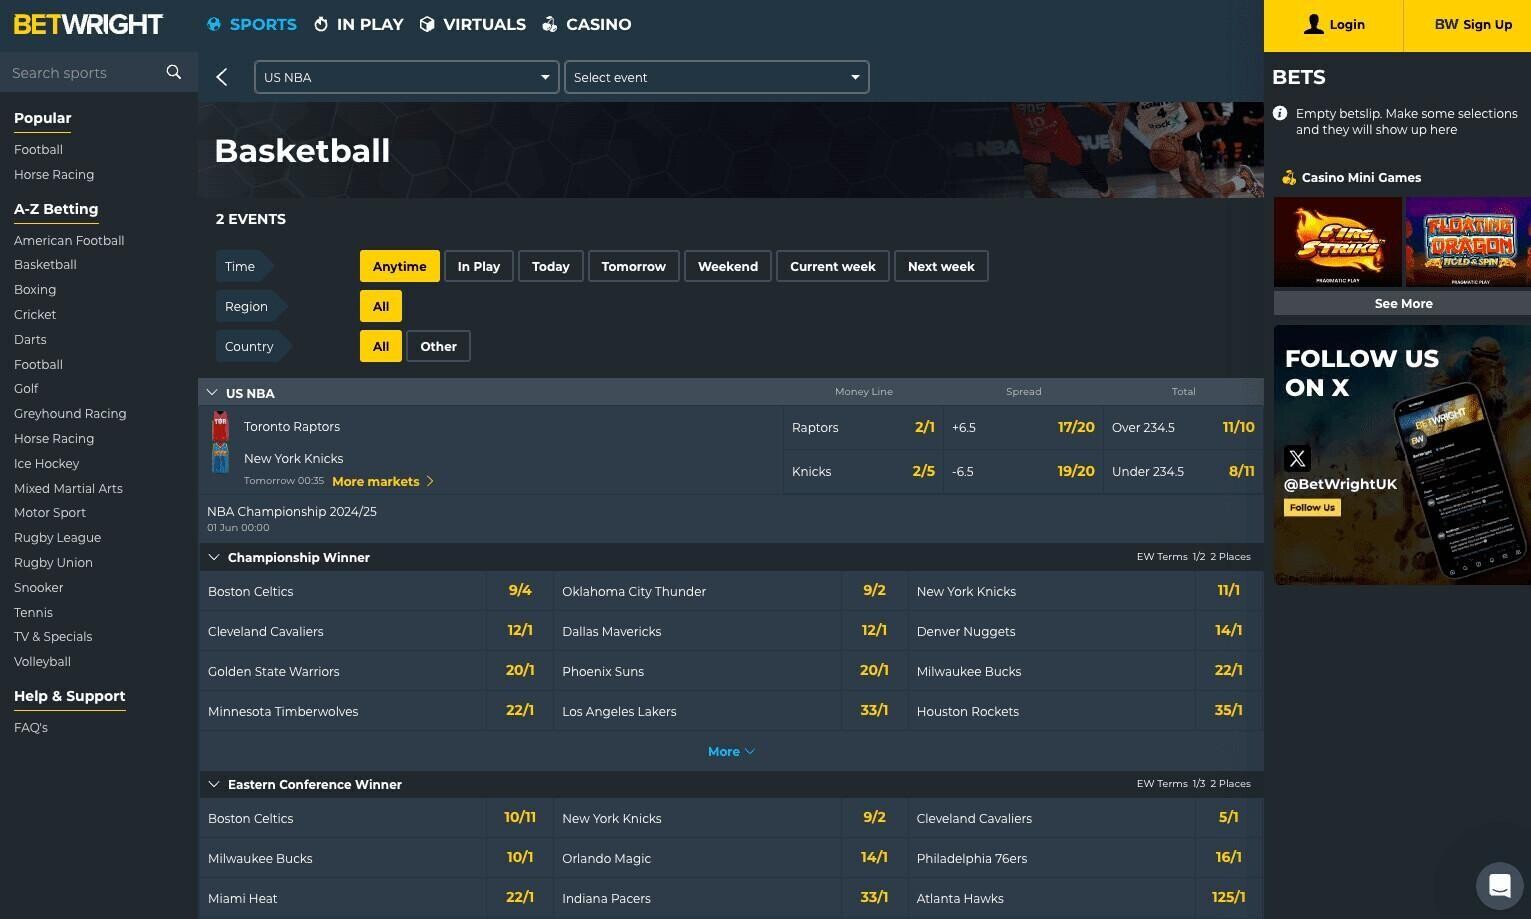Select Boston Celtics Championship Winner 9/4
The height and width of the screenshot is (919, 1531).
pos(520,591)
